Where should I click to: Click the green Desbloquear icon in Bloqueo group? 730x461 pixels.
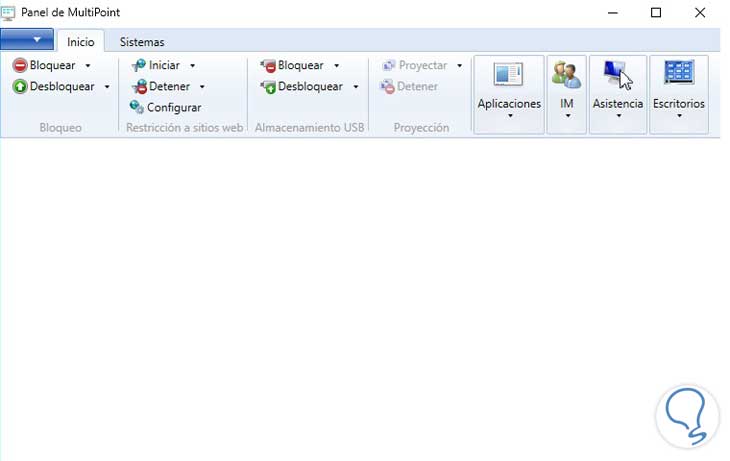20,87
